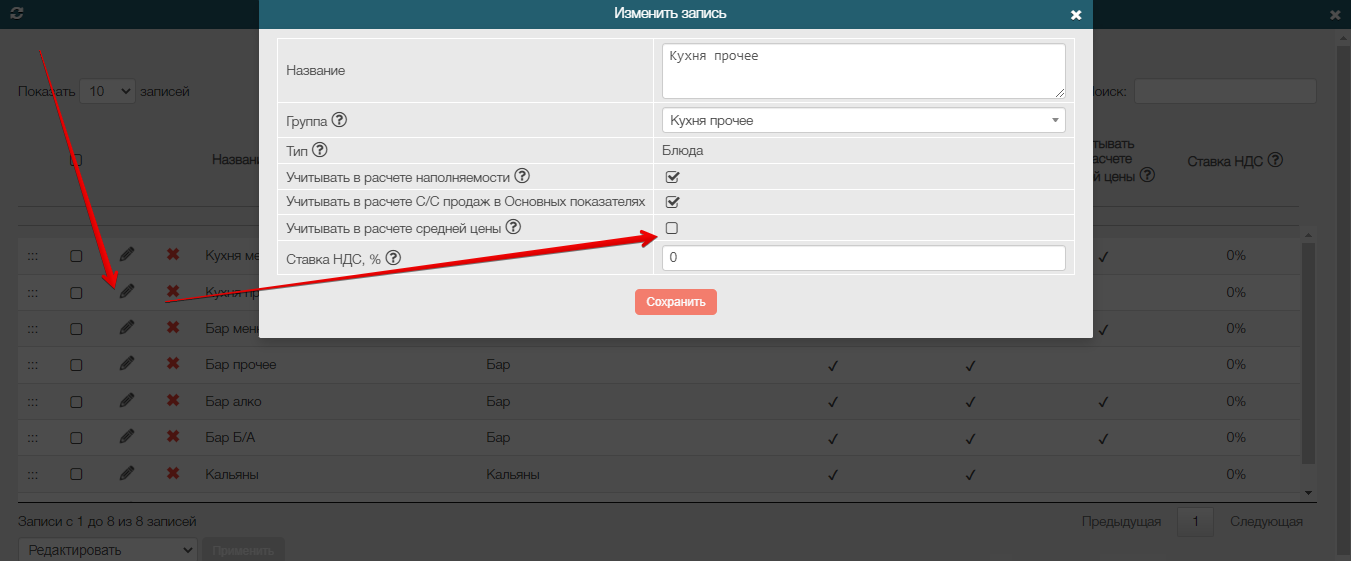
Task: Click the Бар group cell in Бар прочее row
Action: pyautogui.click(x=498, y=365)
